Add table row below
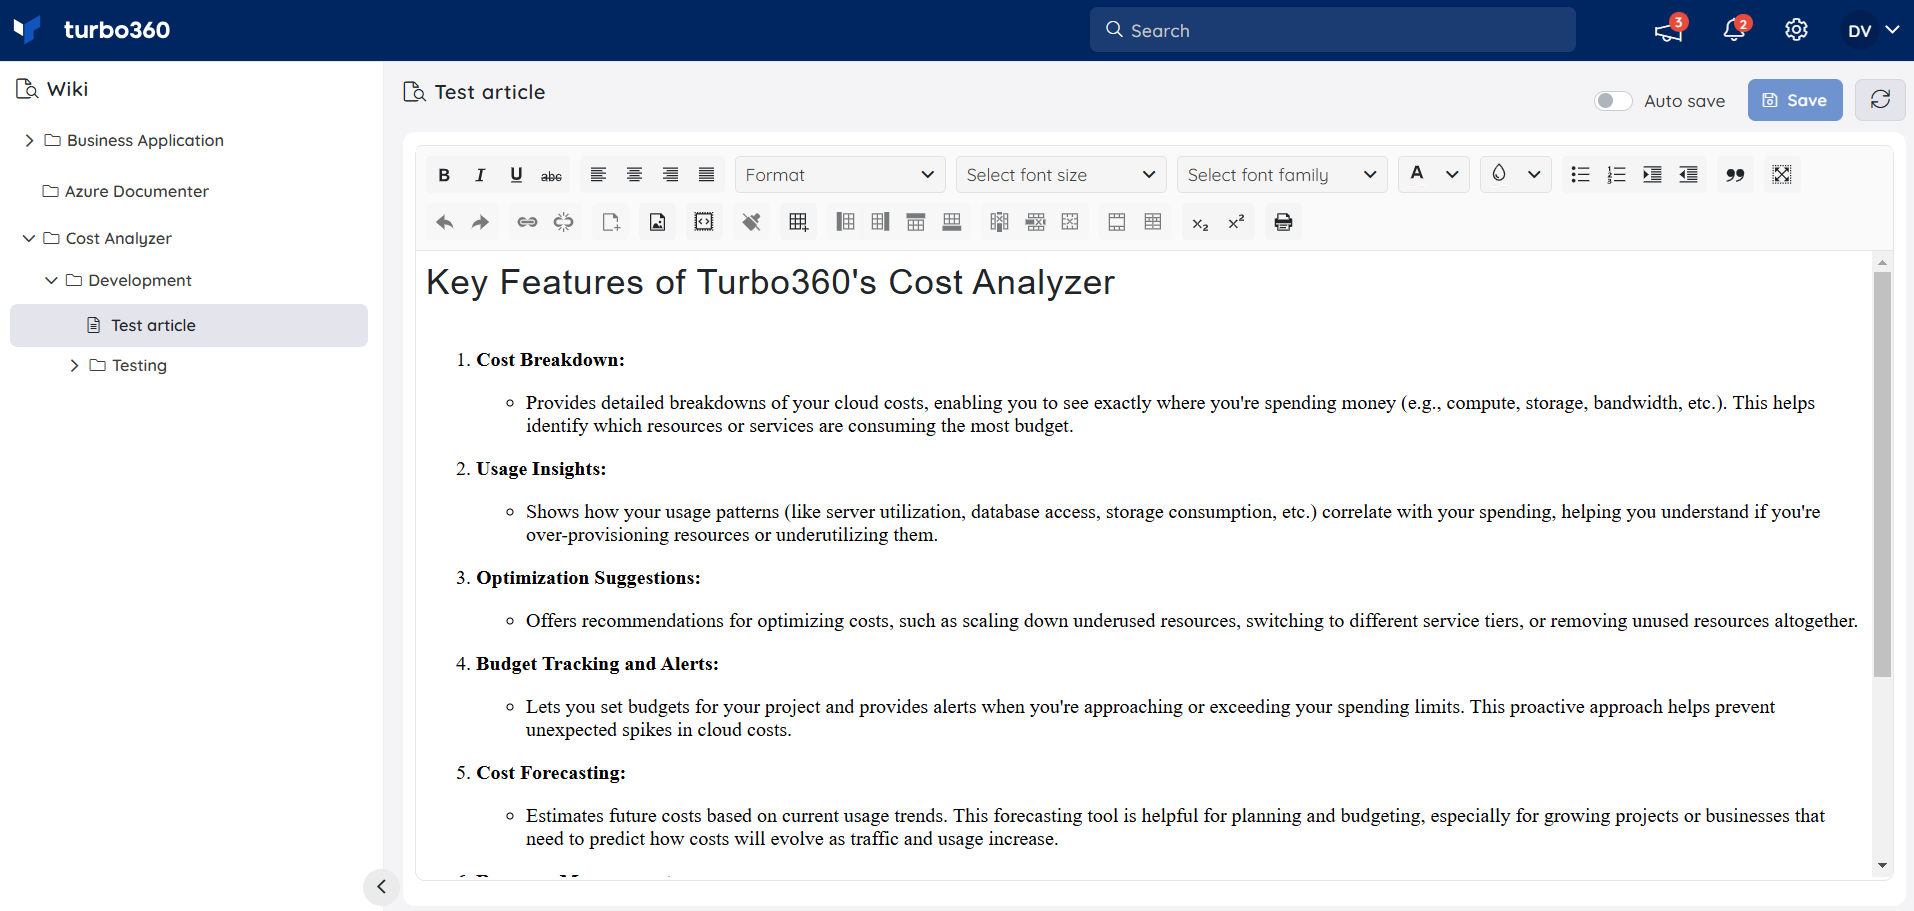Viewport: 1914px width, 911px height. point(952,222)
